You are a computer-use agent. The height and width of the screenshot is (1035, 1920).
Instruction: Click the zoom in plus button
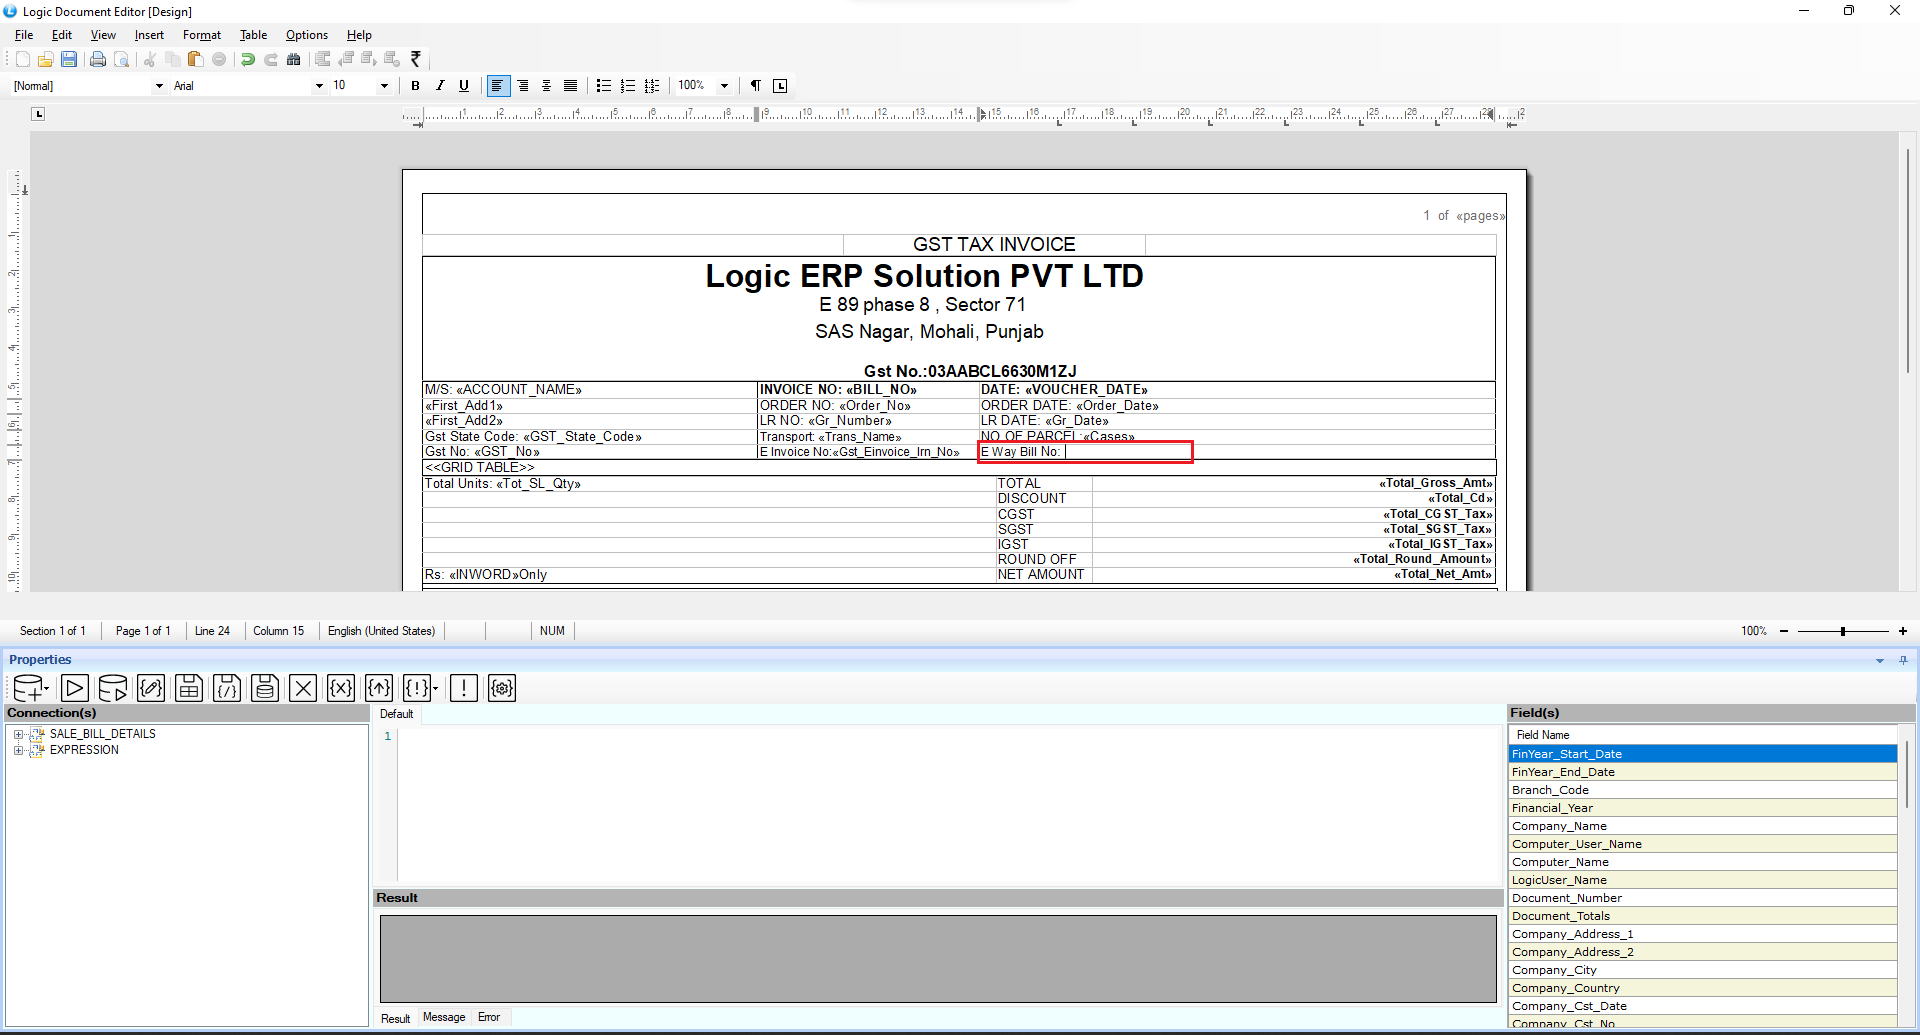[1902, 631]
